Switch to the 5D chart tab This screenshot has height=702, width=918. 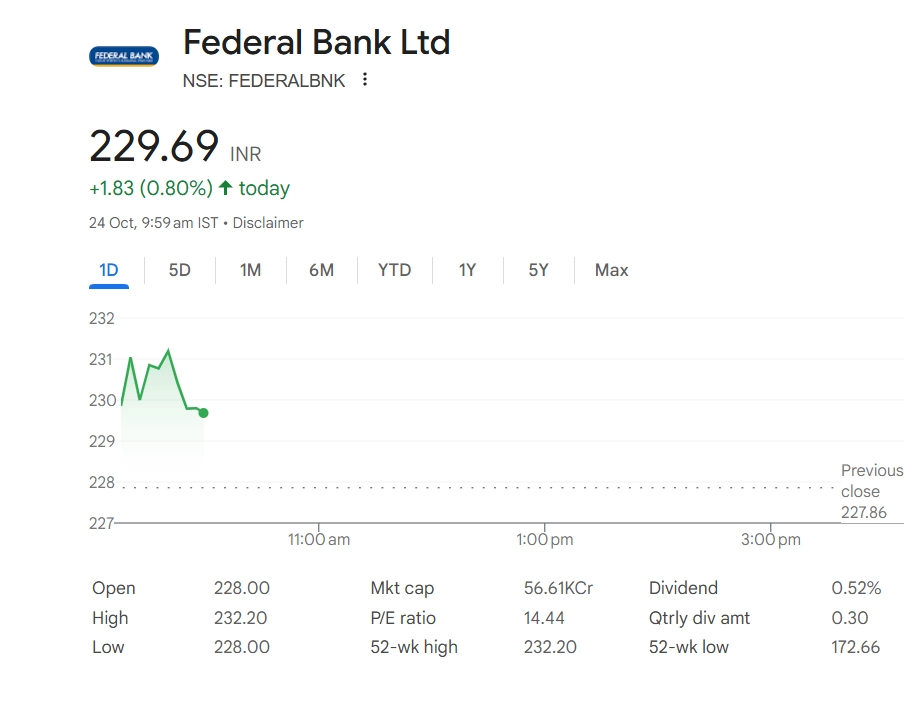[180, 270]
